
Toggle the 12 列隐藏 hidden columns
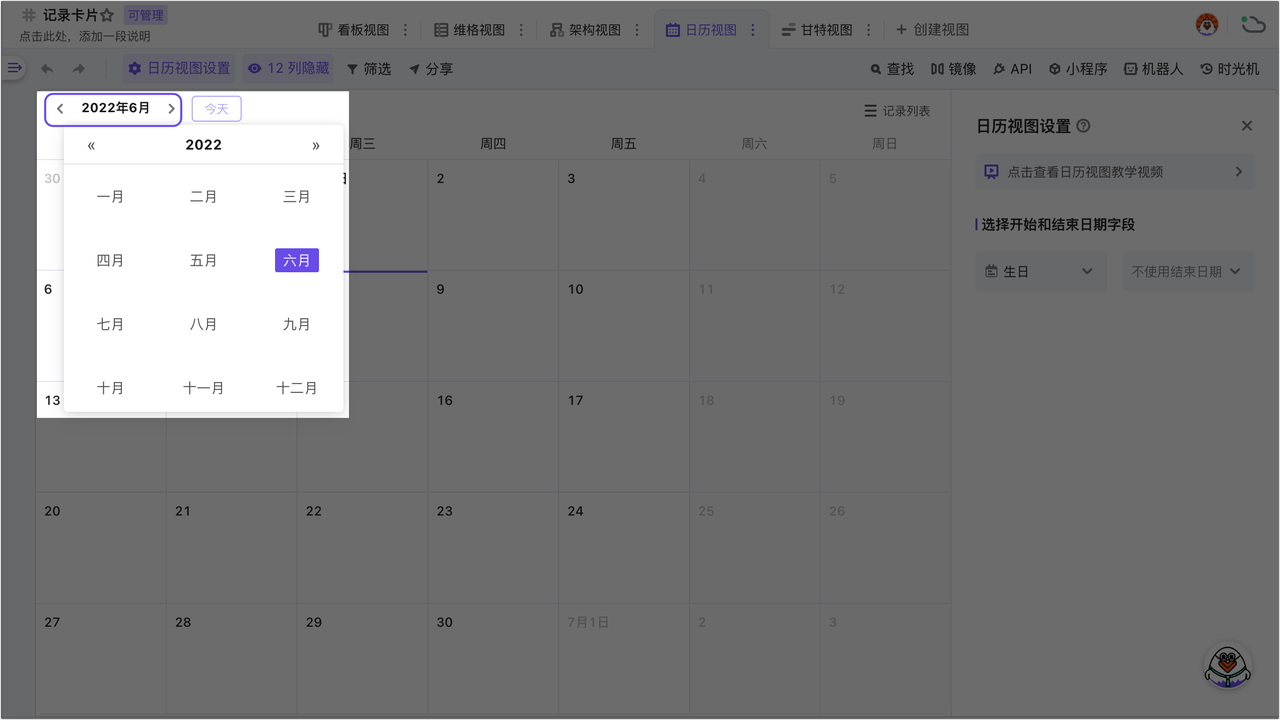288,68
